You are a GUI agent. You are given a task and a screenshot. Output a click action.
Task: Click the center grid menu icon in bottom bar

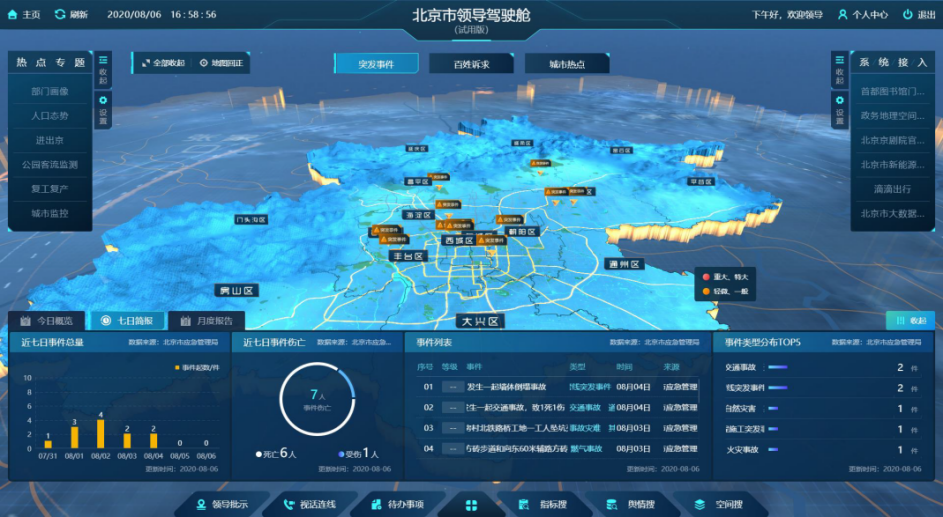pos(471,504)
